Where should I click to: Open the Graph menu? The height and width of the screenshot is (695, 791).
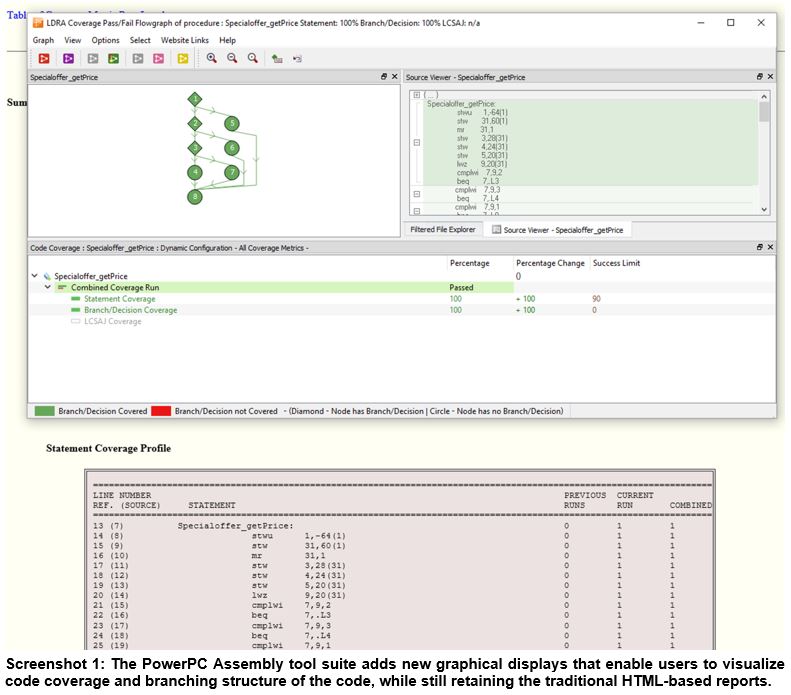(43, 40)
